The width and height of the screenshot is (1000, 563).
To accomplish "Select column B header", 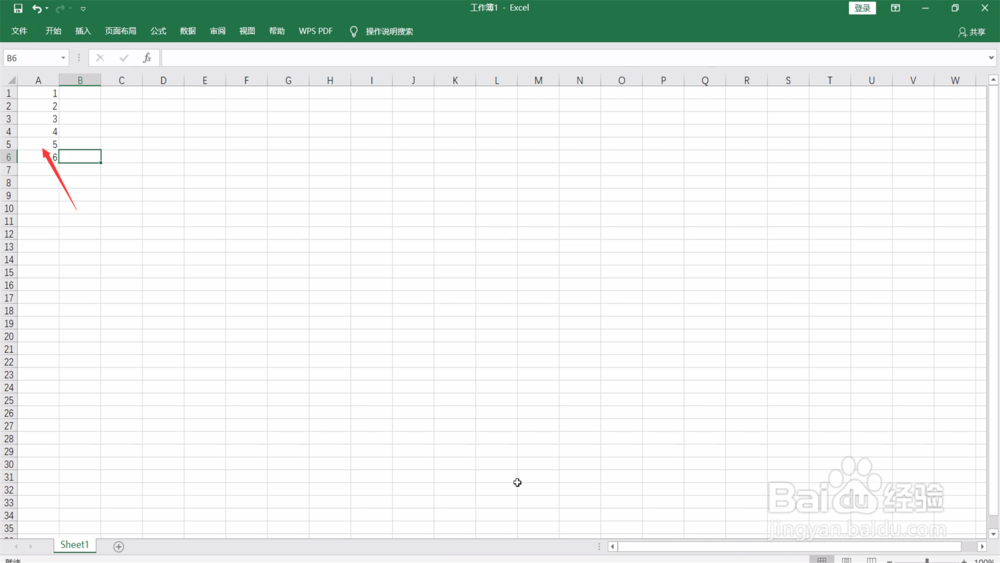I will (80, 80).
